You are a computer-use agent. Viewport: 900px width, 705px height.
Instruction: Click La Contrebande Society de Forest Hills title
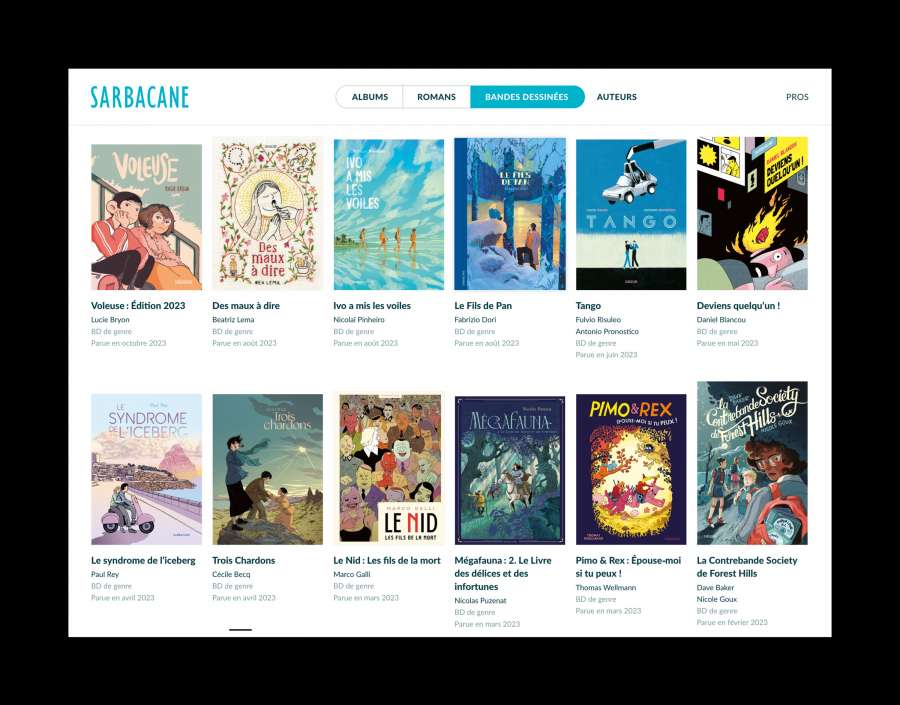[x=747, y=567]
